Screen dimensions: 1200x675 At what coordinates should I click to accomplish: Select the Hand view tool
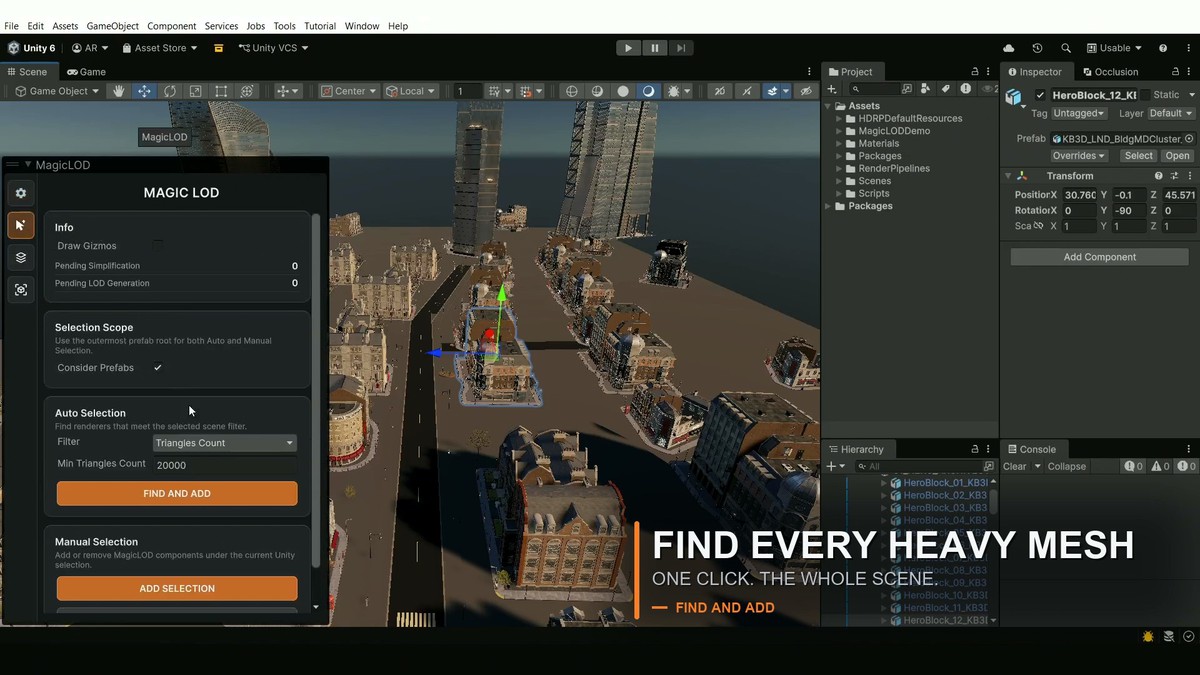(119, 91)
